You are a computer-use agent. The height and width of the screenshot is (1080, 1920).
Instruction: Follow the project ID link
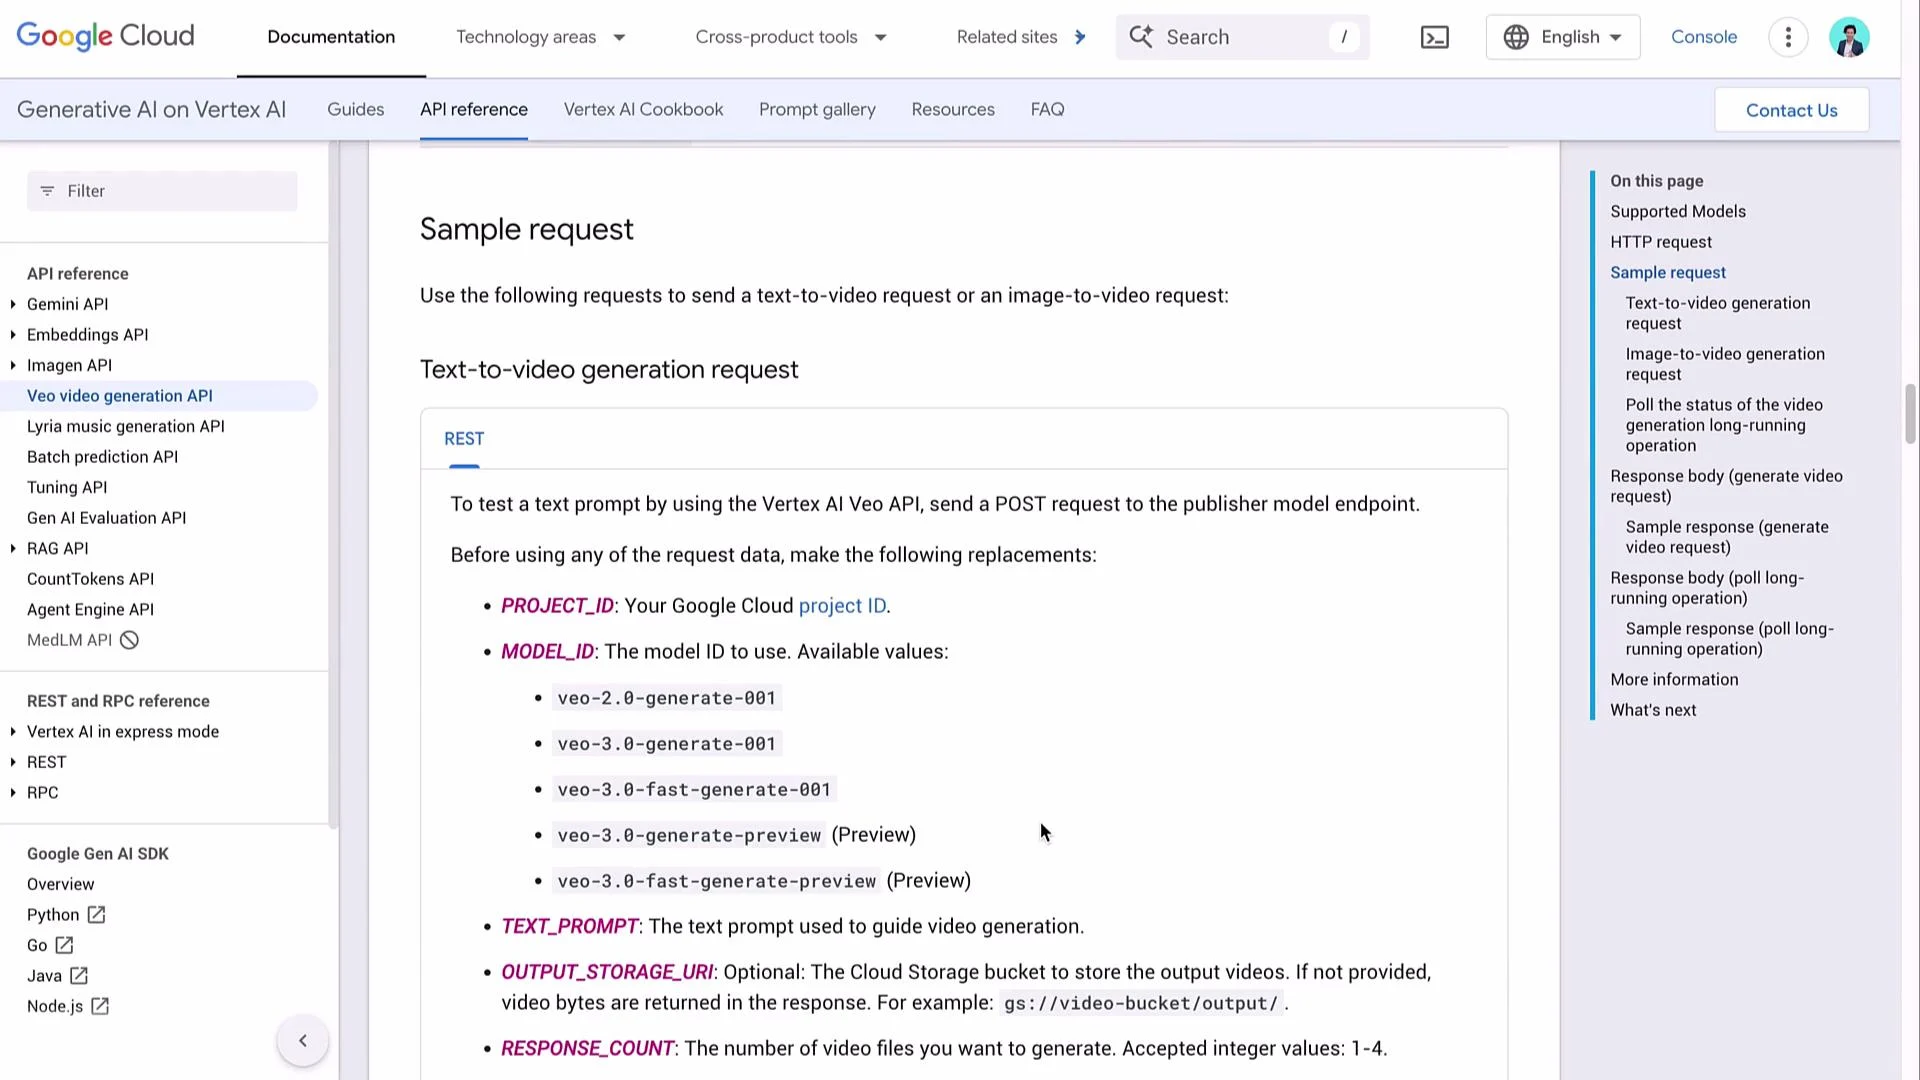click(x=842, y=606)
